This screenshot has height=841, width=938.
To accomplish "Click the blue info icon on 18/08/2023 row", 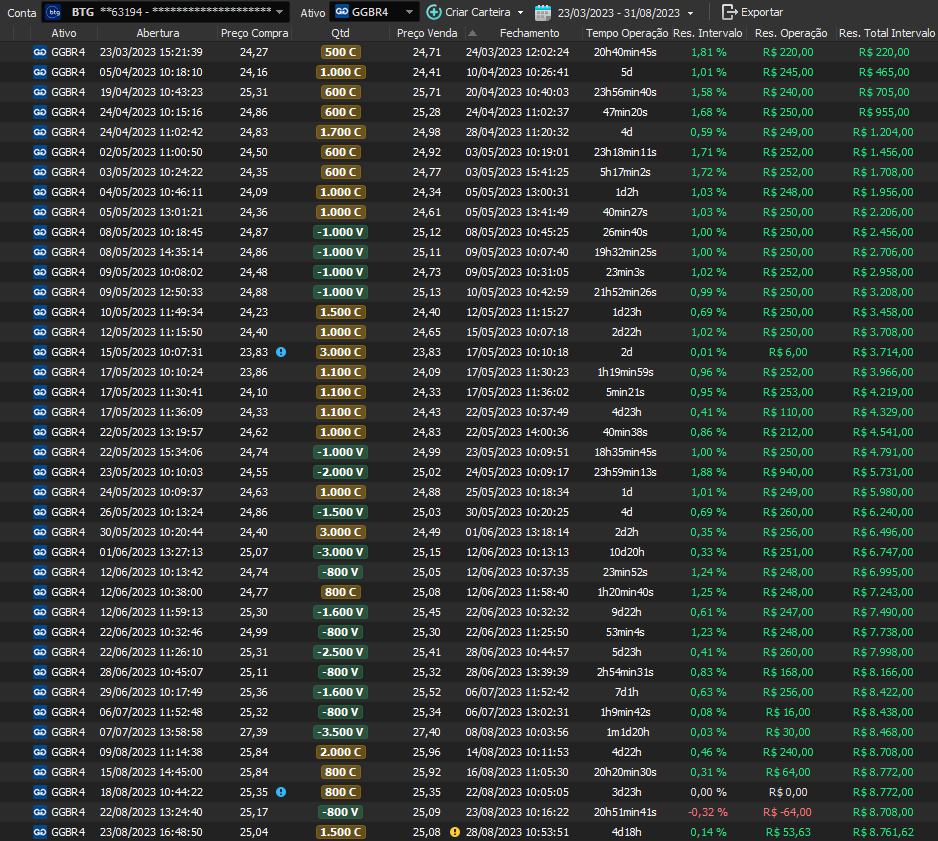I will (x=281, y=792).
